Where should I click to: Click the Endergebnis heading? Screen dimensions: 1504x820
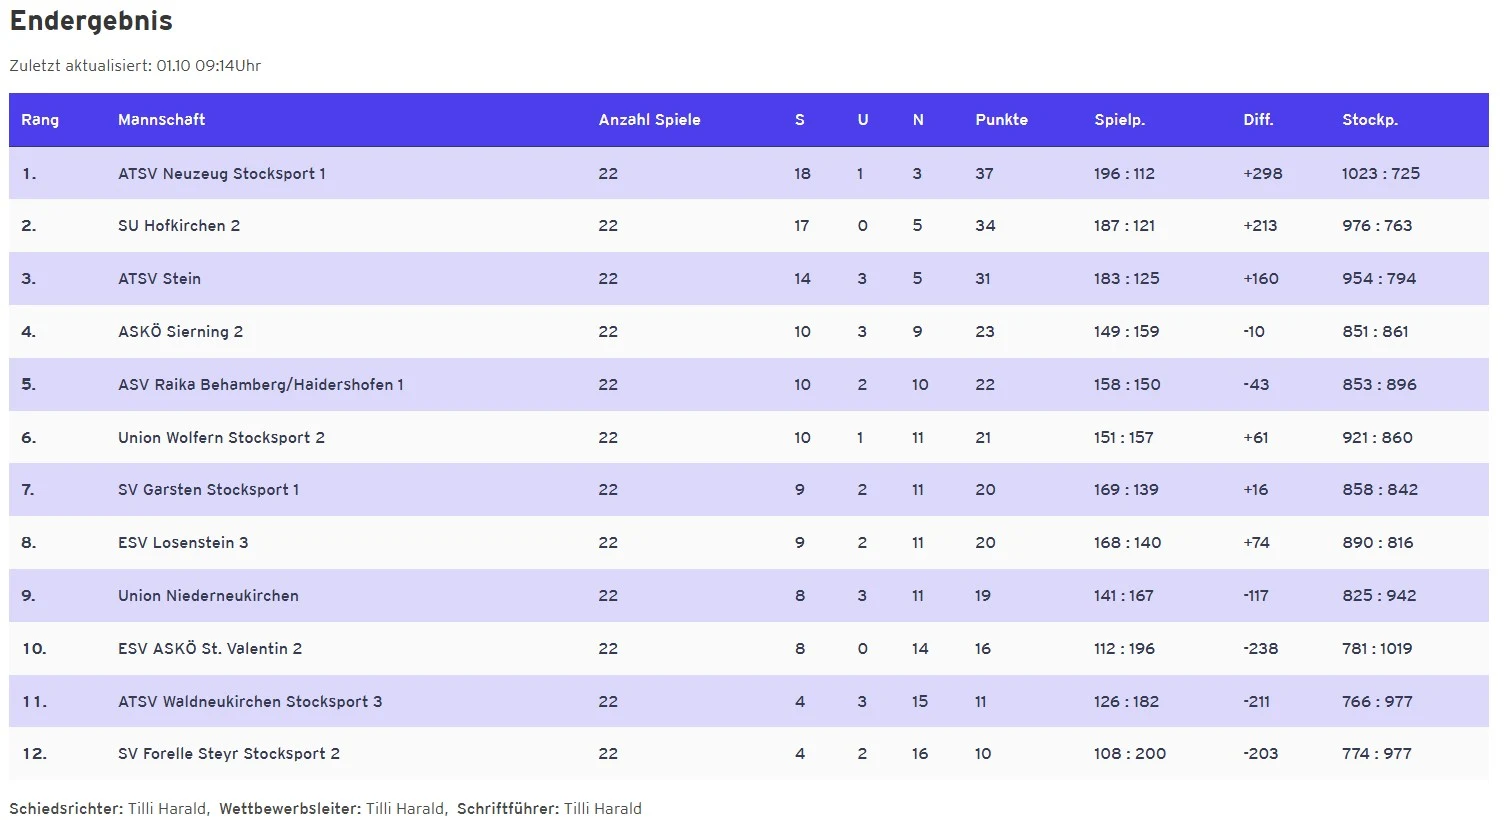pyautogui.click(x=91, y=21)
